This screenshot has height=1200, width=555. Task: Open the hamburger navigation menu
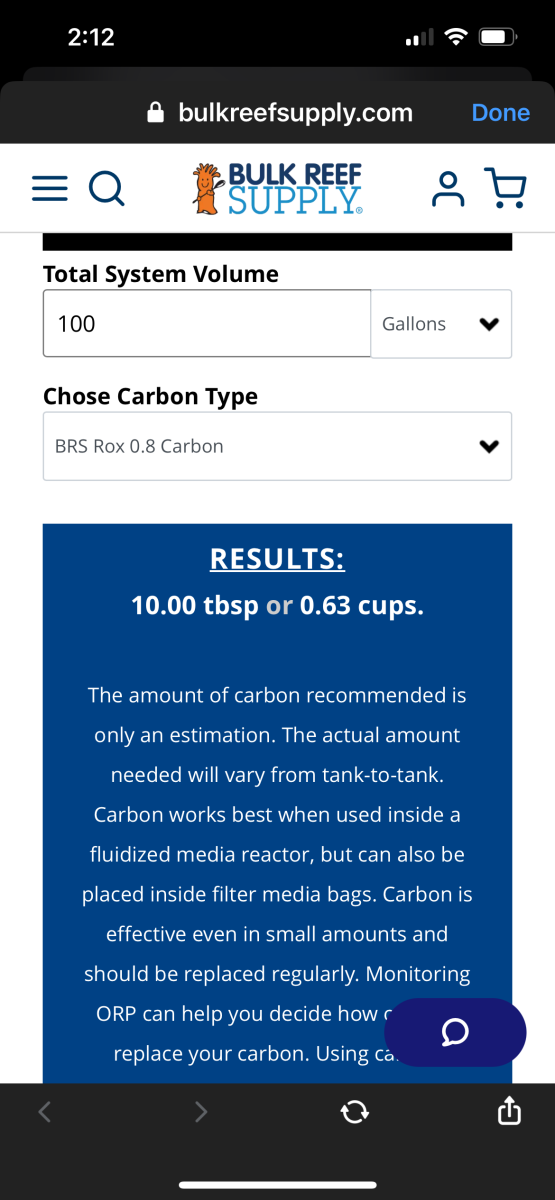[x=50, y=187]
